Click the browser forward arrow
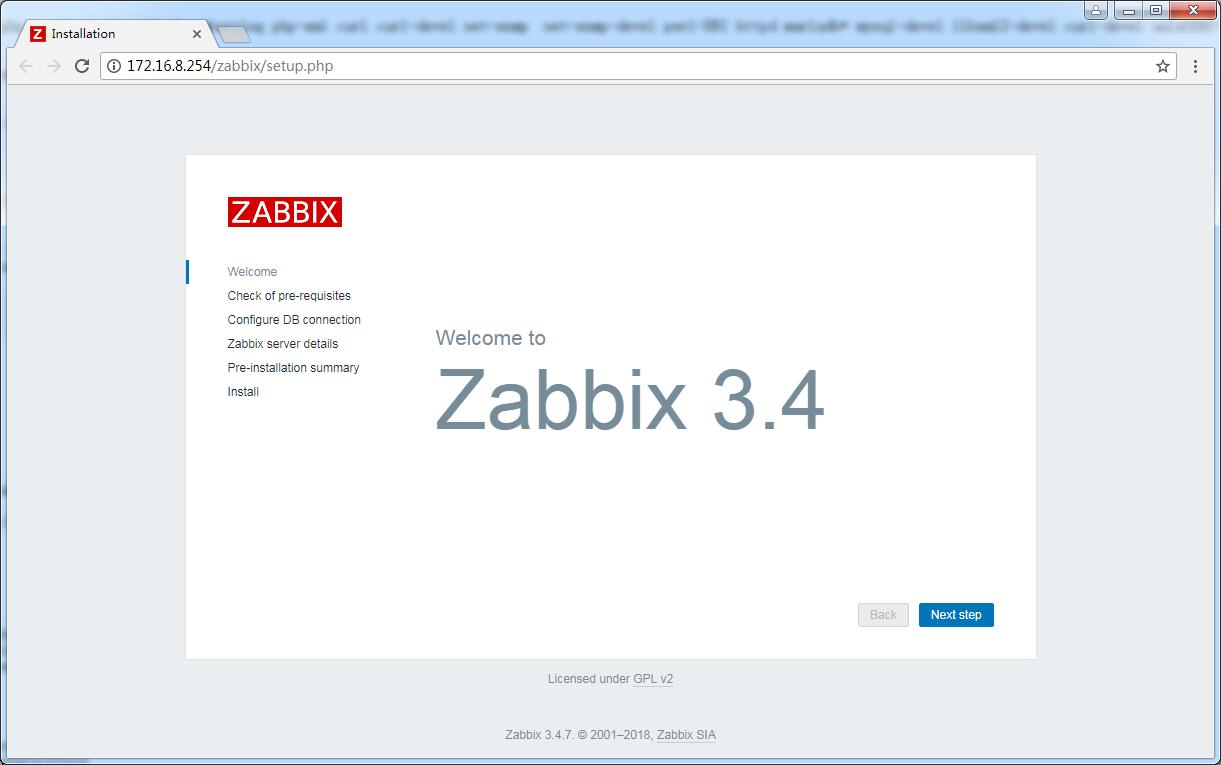 point(54,66)
